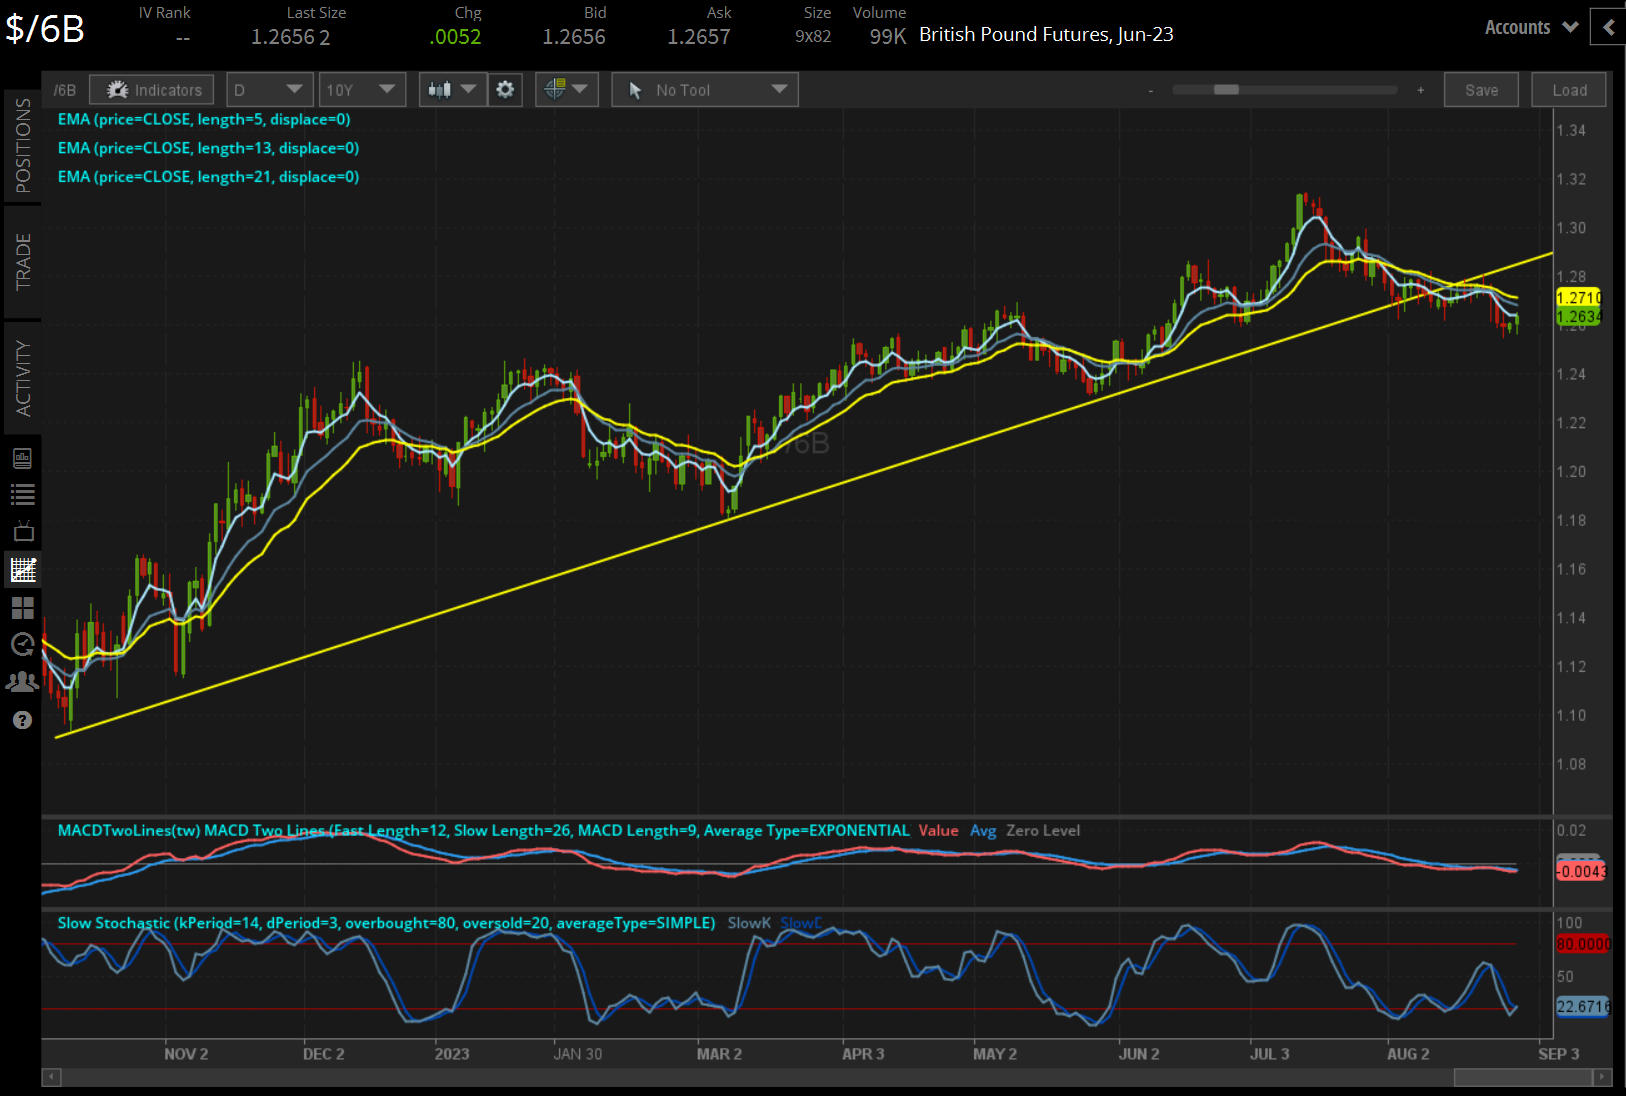Click the Save button for the chart
Screen dimensions: 1626x1096
click(x=1481, y=89)
